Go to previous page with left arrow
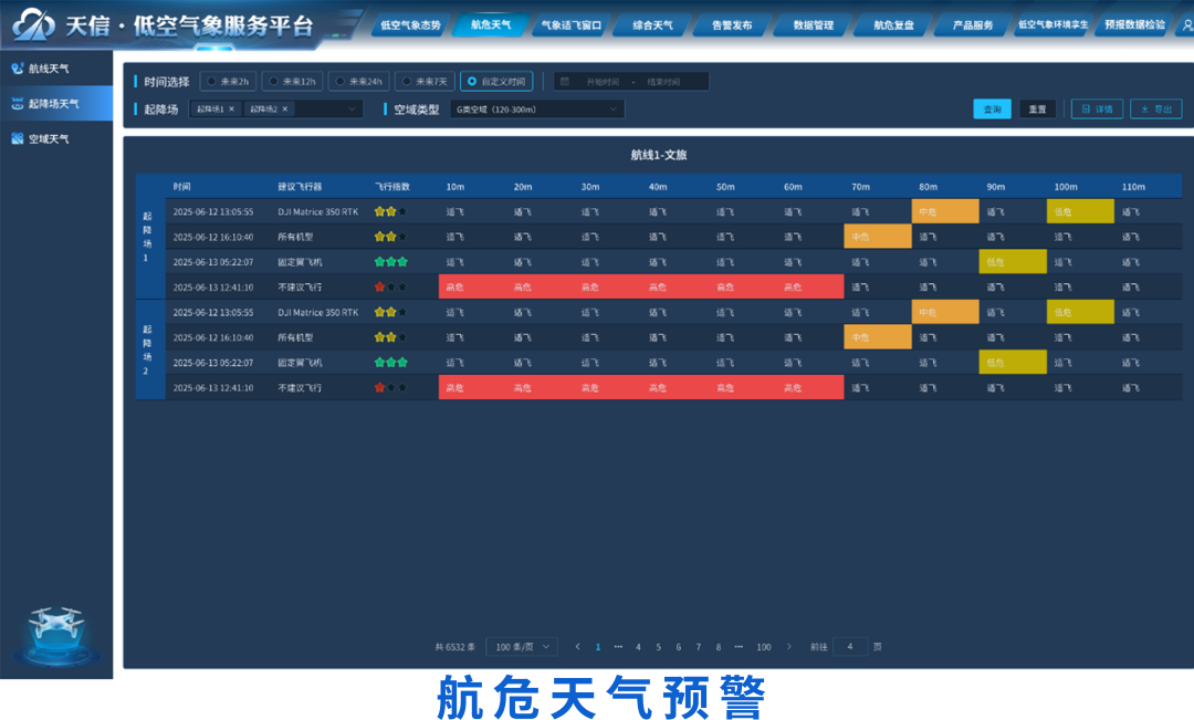 point(577,647)
